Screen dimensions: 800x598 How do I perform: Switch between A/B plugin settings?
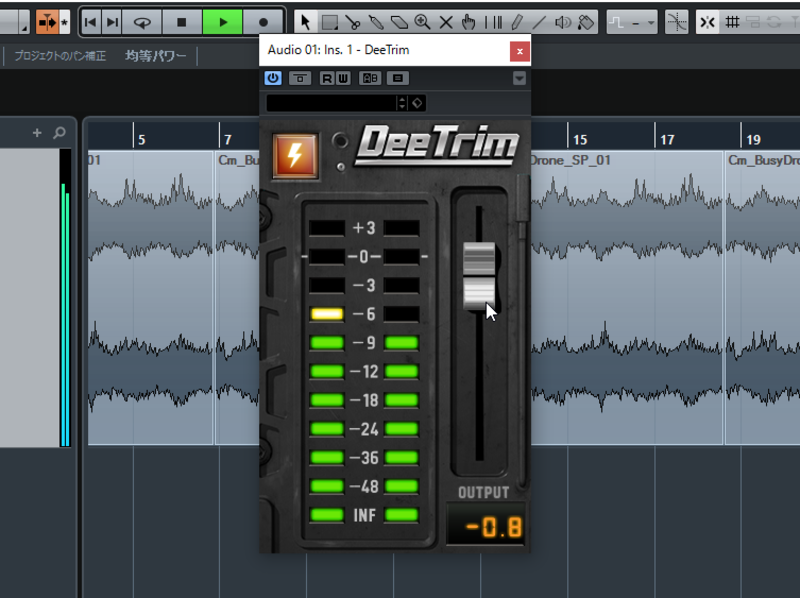370,78
